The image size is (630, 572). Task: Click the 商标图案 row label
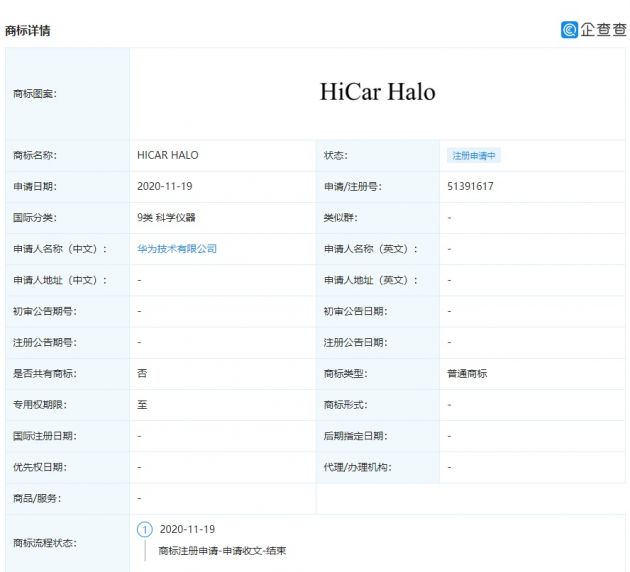(35, 94)
